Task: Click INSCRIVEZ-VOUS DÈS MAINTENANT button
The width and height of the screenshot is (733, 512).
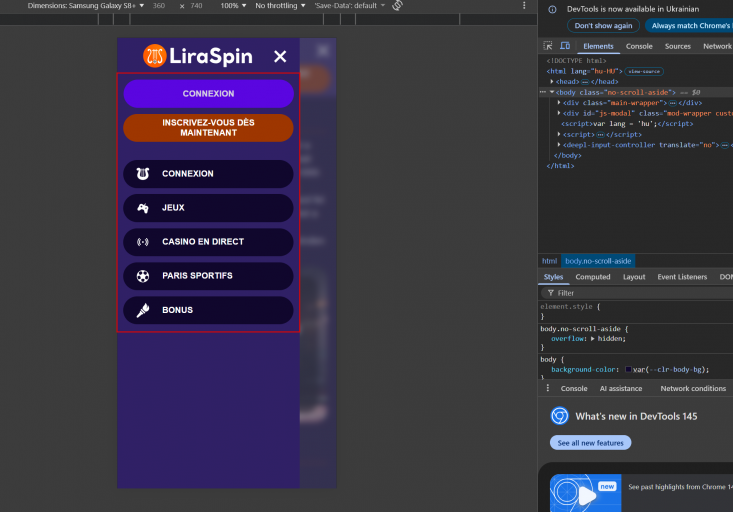Action: pyautogui.click(x=208, y=128)
